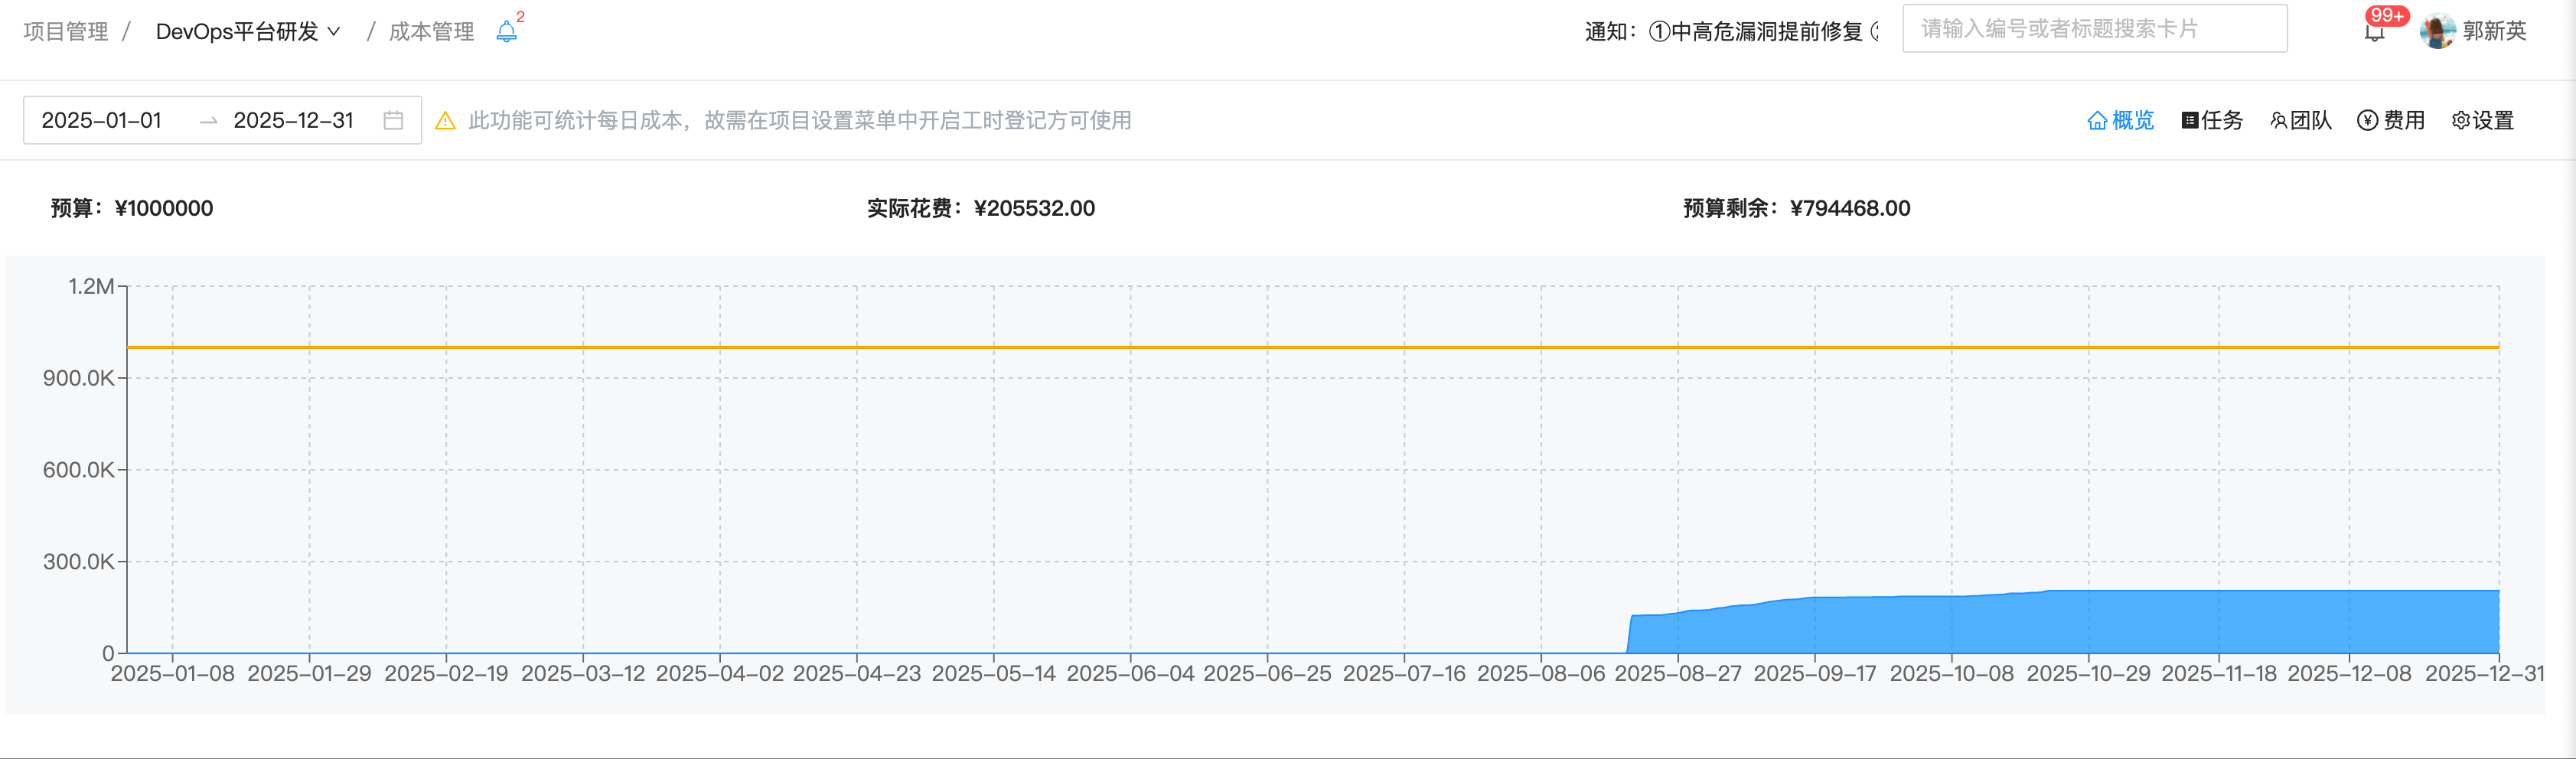Click the end date 2025-12-31 field
This screenshot has width=2576, height=759.
(293, 120)
